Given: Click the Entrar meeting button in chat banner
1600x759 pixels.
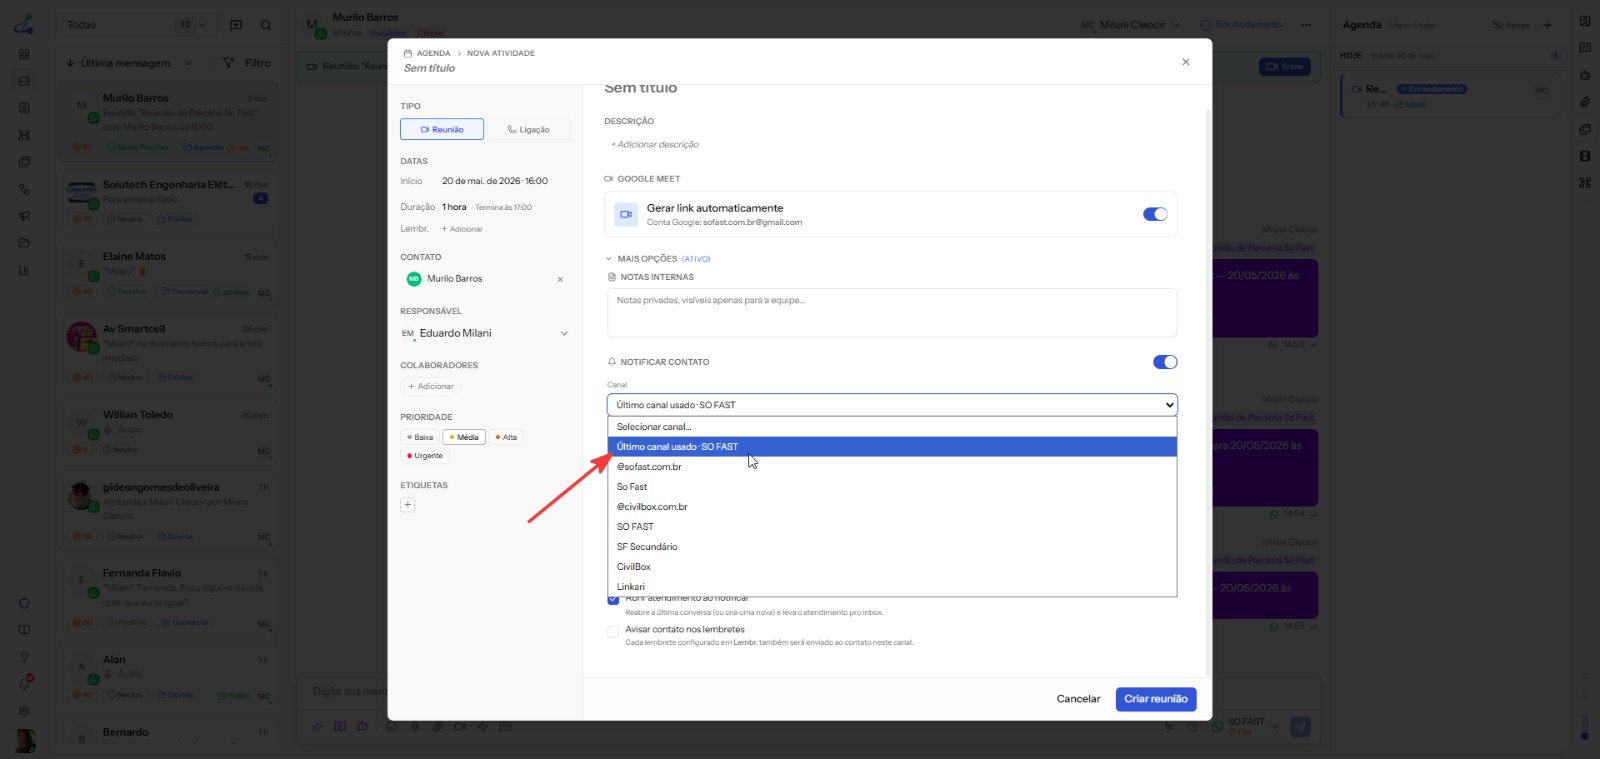Looking at the screenshot, I should pyautogui.click(x=1285, y=67).
